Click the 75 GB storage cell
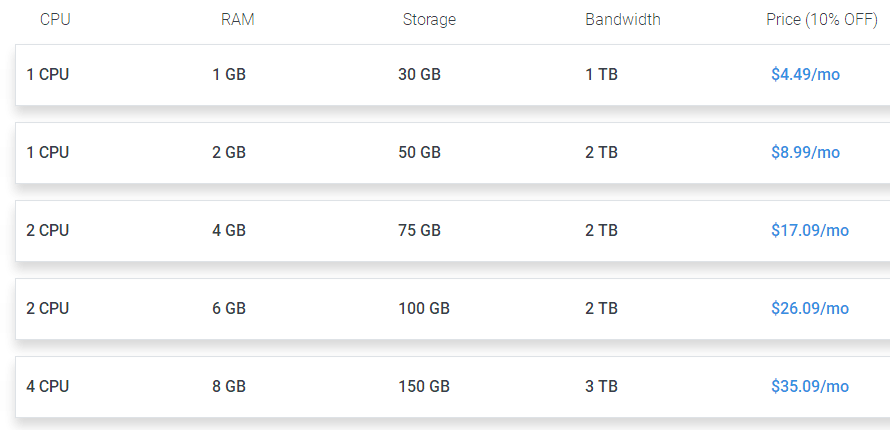 point(419,230)
